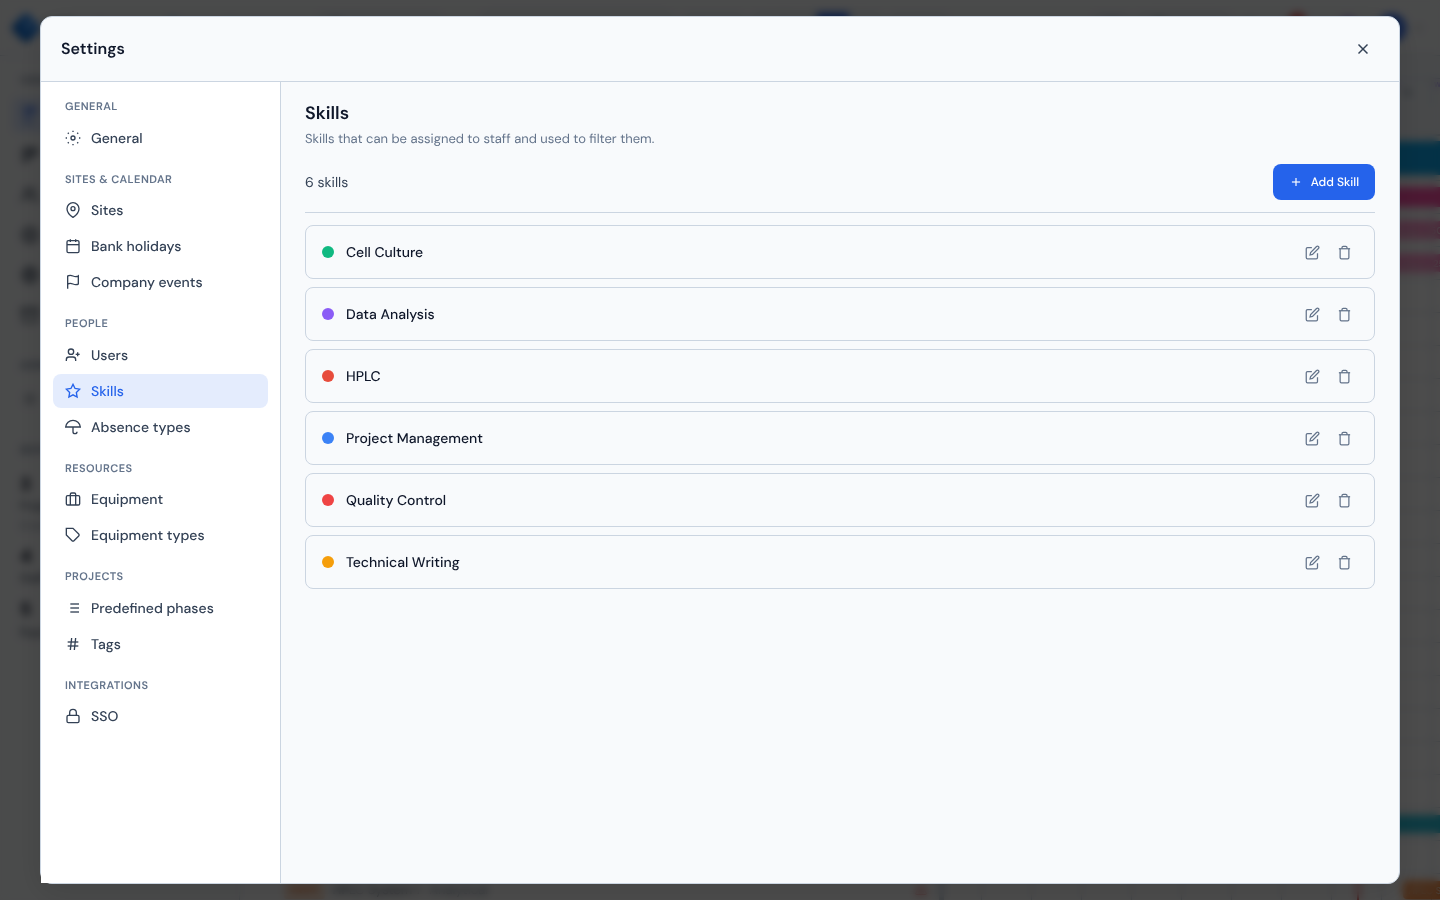Edit the Quality Control skill
1440x900 pixels.
point(1312,500)
